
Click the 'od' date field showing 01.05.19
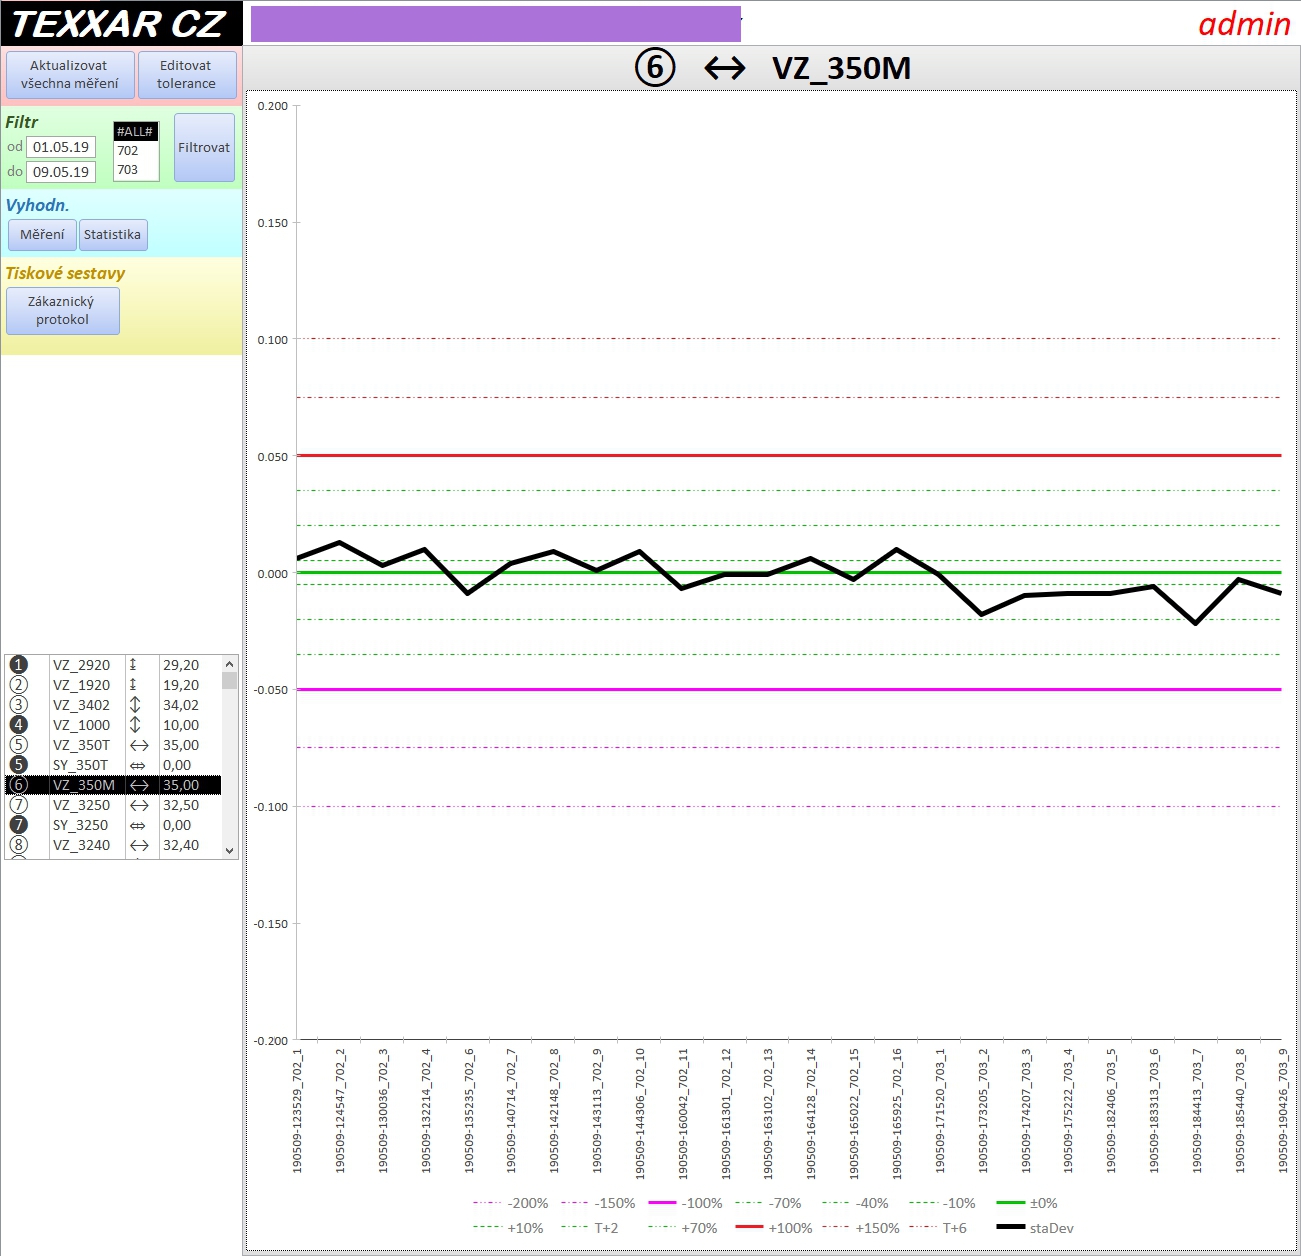tap(61, 147)
